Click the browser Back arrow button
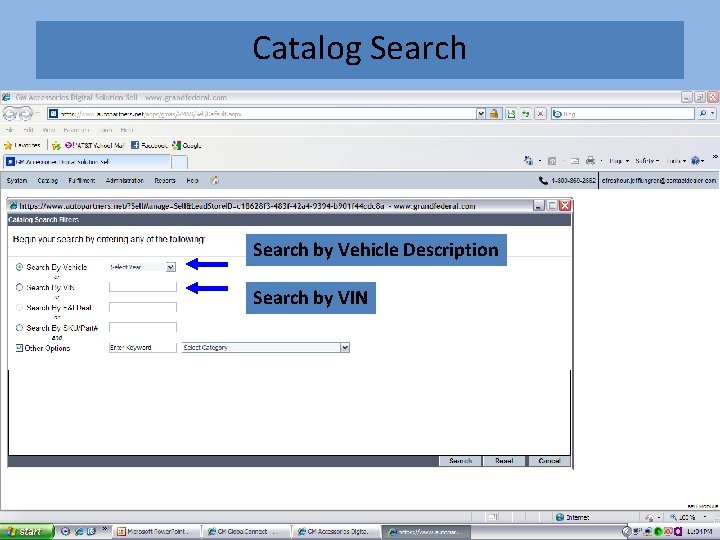This screenshot has width=720, height=540. click(10, 113)
